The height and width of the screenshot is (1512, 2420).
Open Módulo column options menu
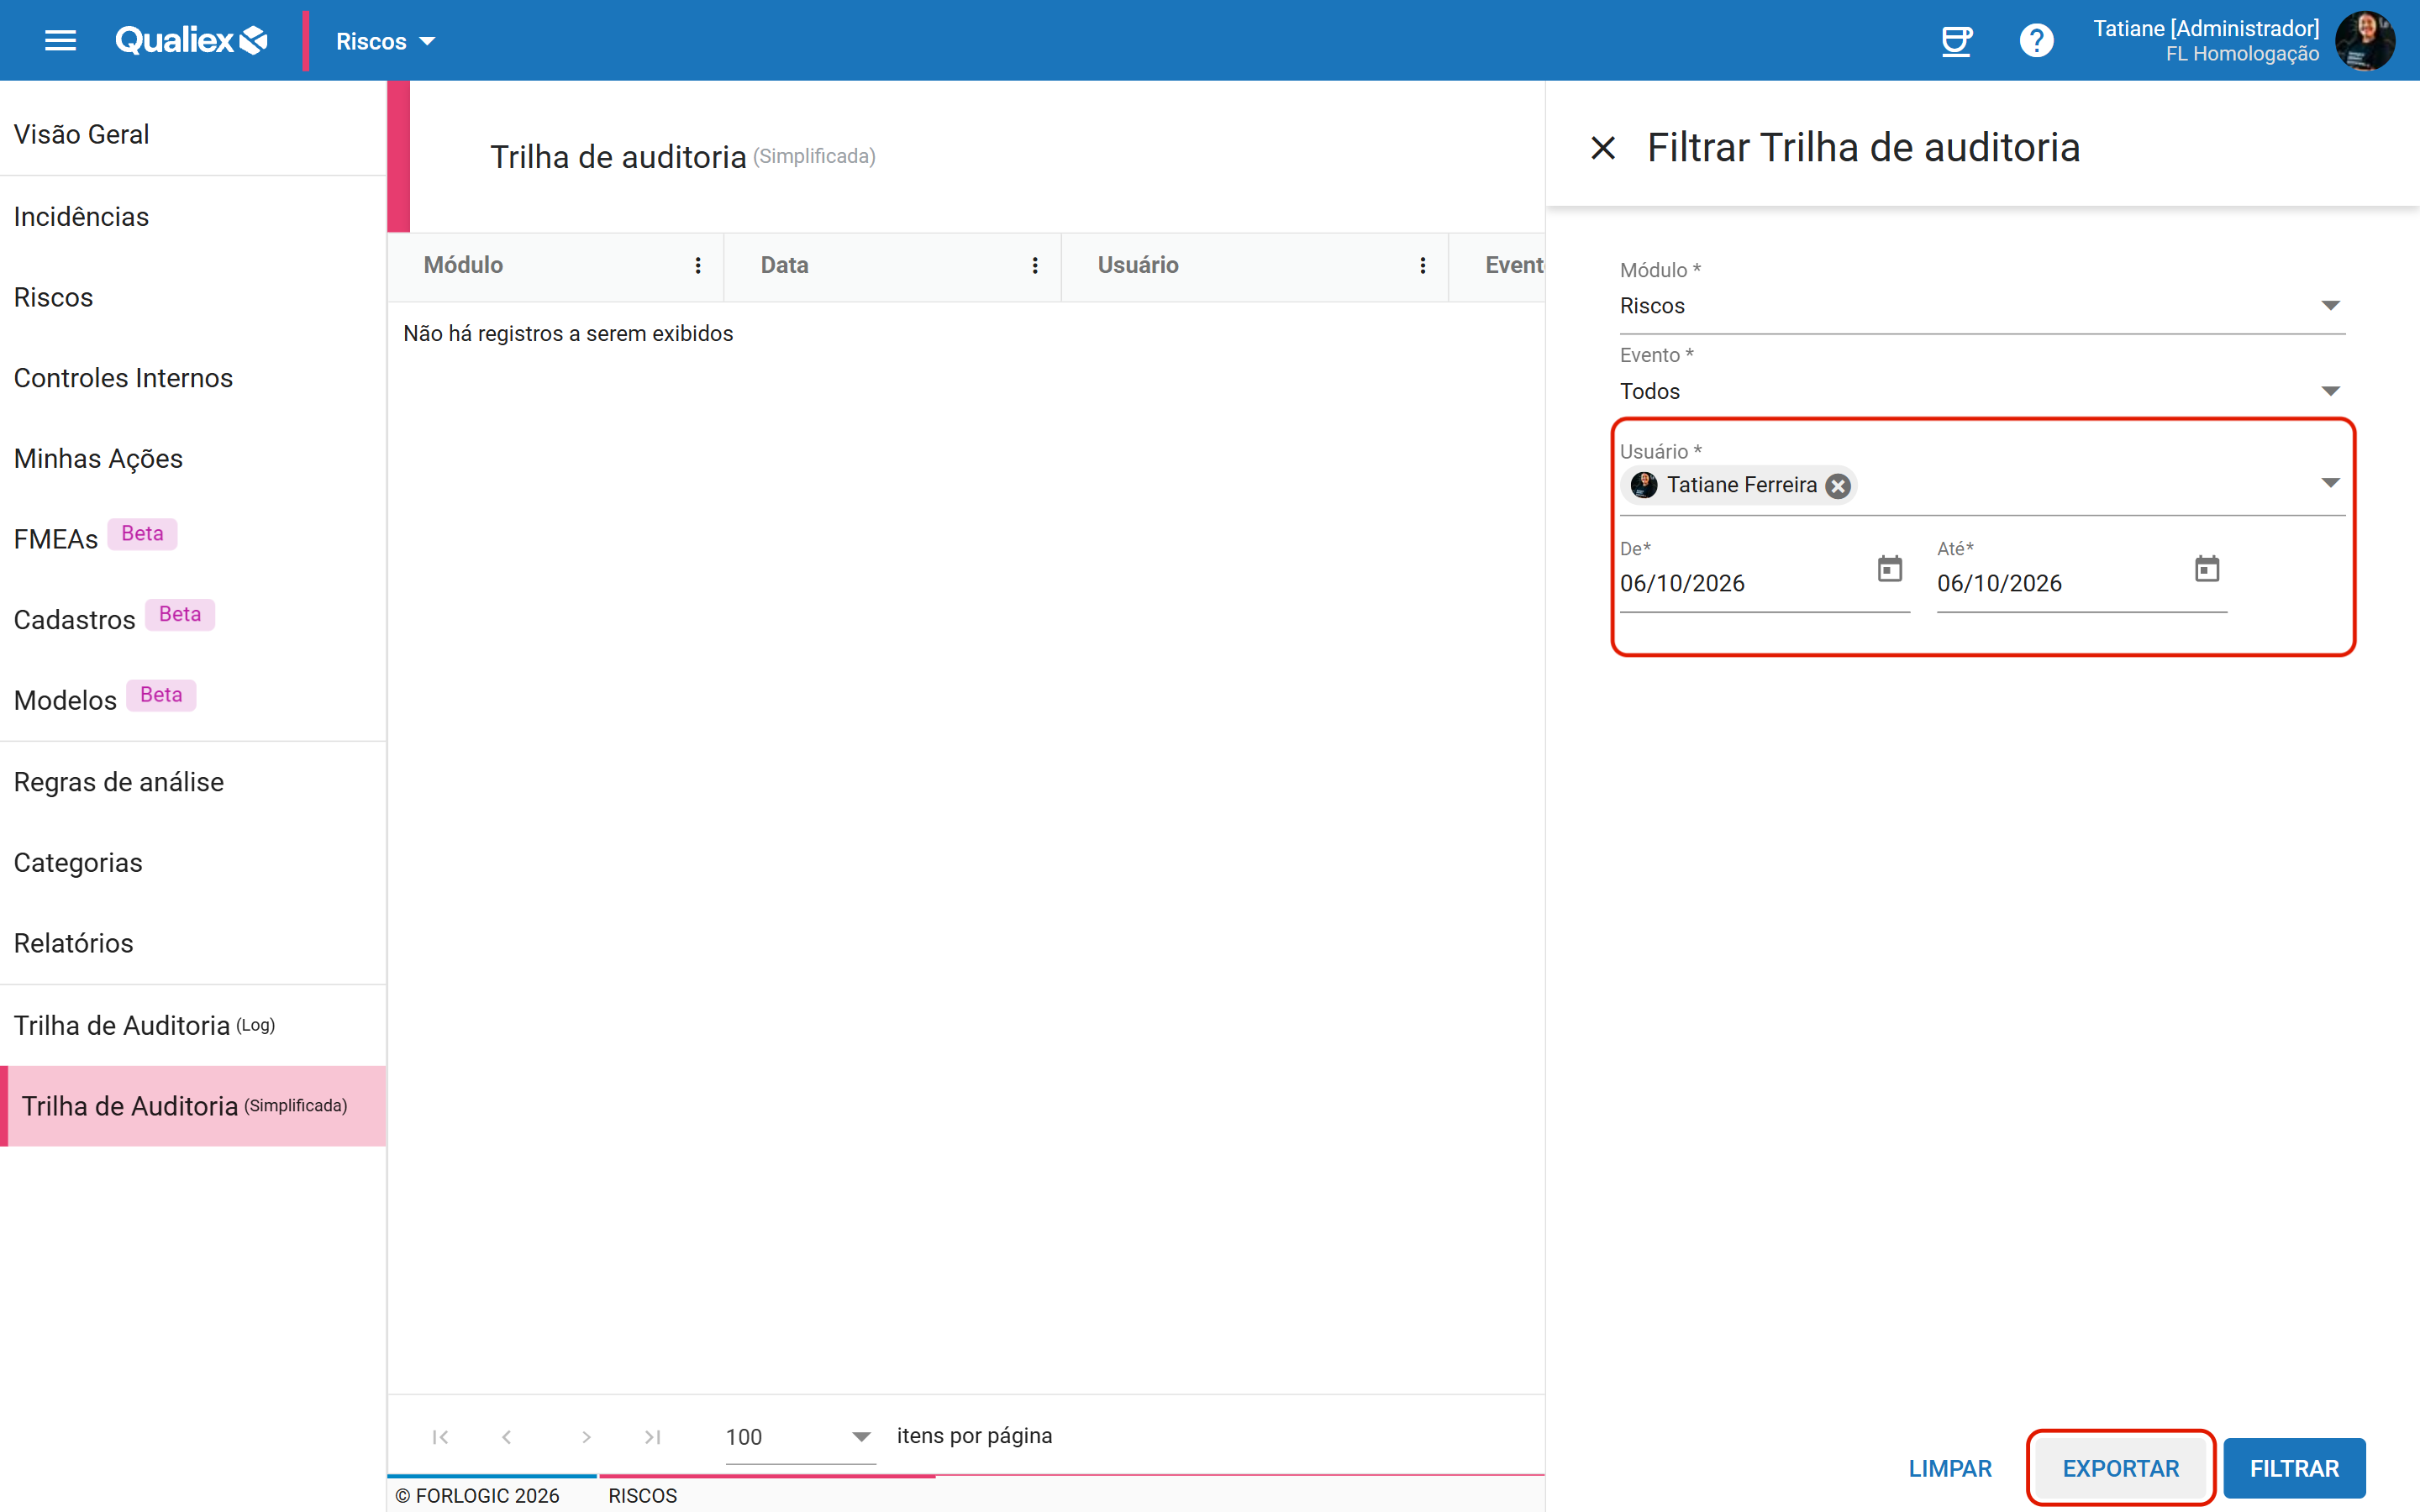coord(698,265)
